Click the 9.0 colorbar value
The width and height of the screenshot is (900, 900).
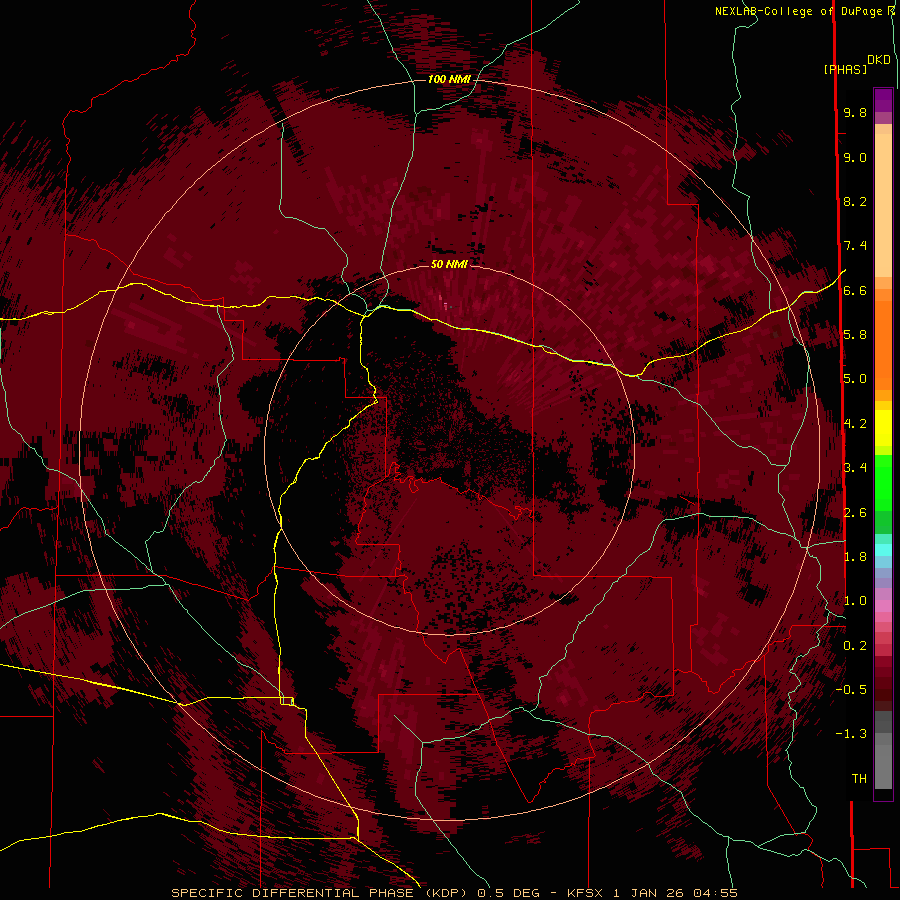click(x=855, y=157)
